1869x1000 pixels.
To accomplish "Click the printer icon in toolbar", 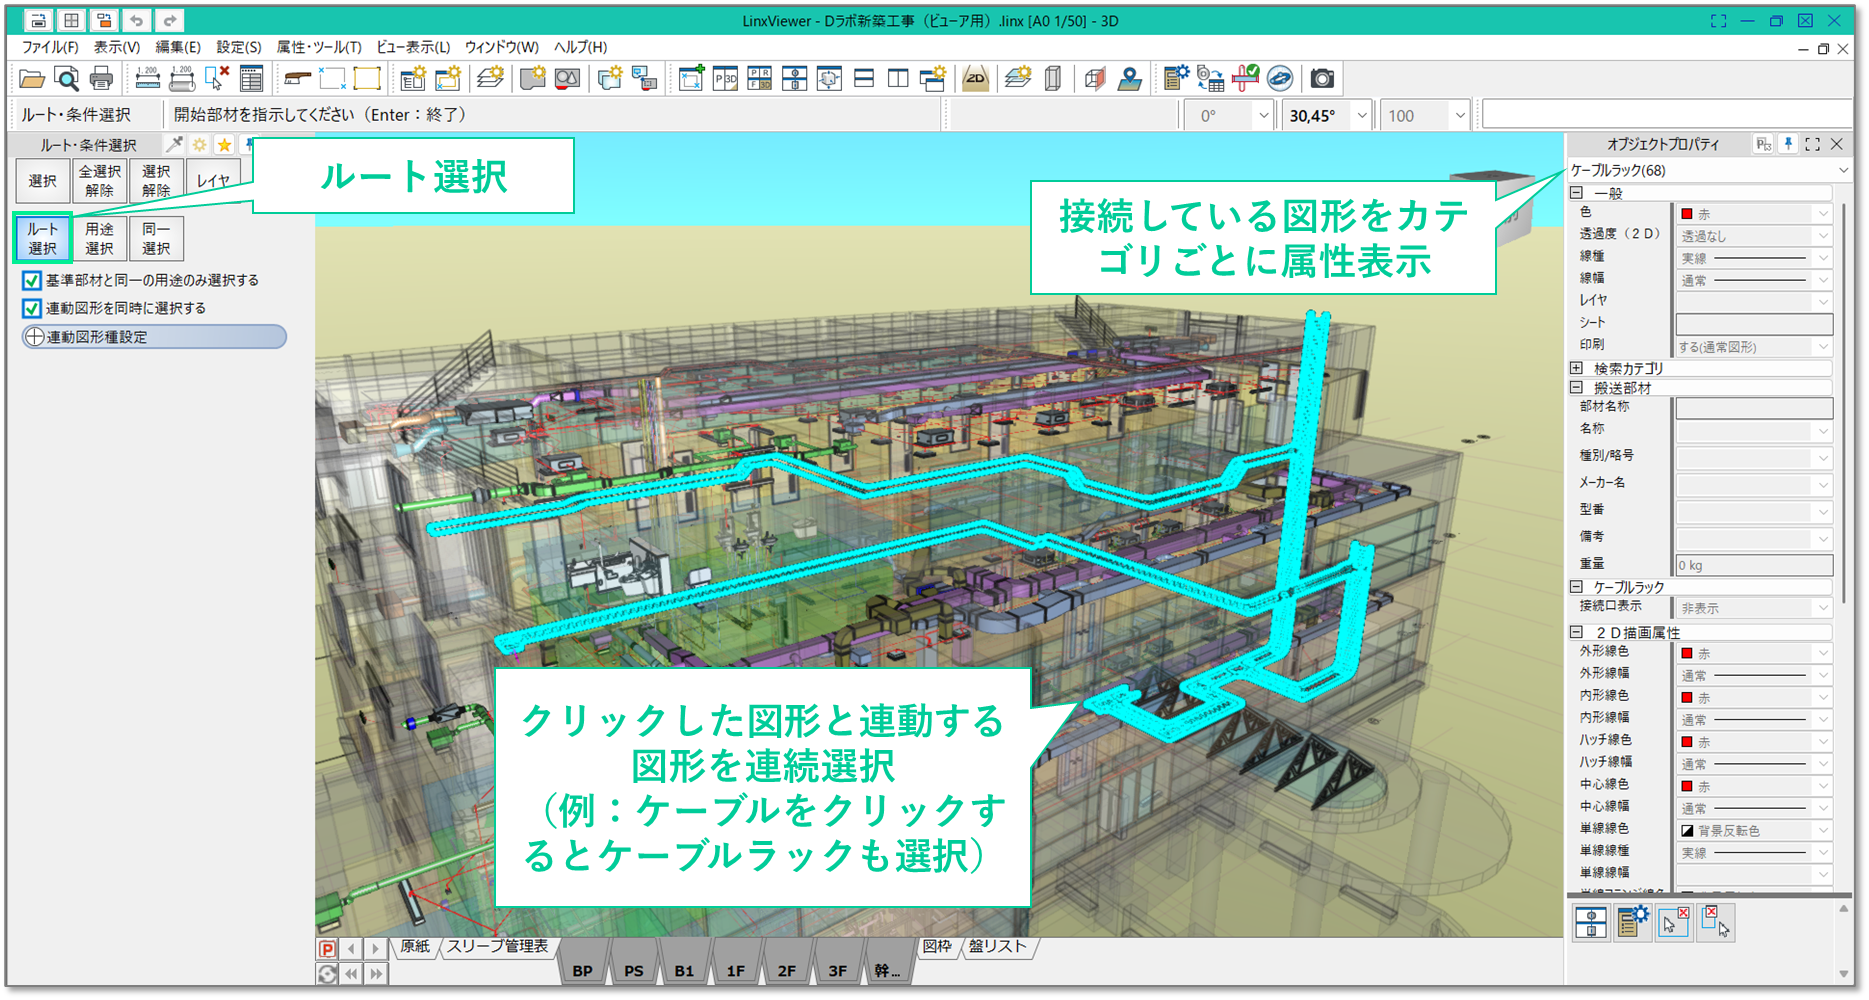I will [x=101, y=79].
